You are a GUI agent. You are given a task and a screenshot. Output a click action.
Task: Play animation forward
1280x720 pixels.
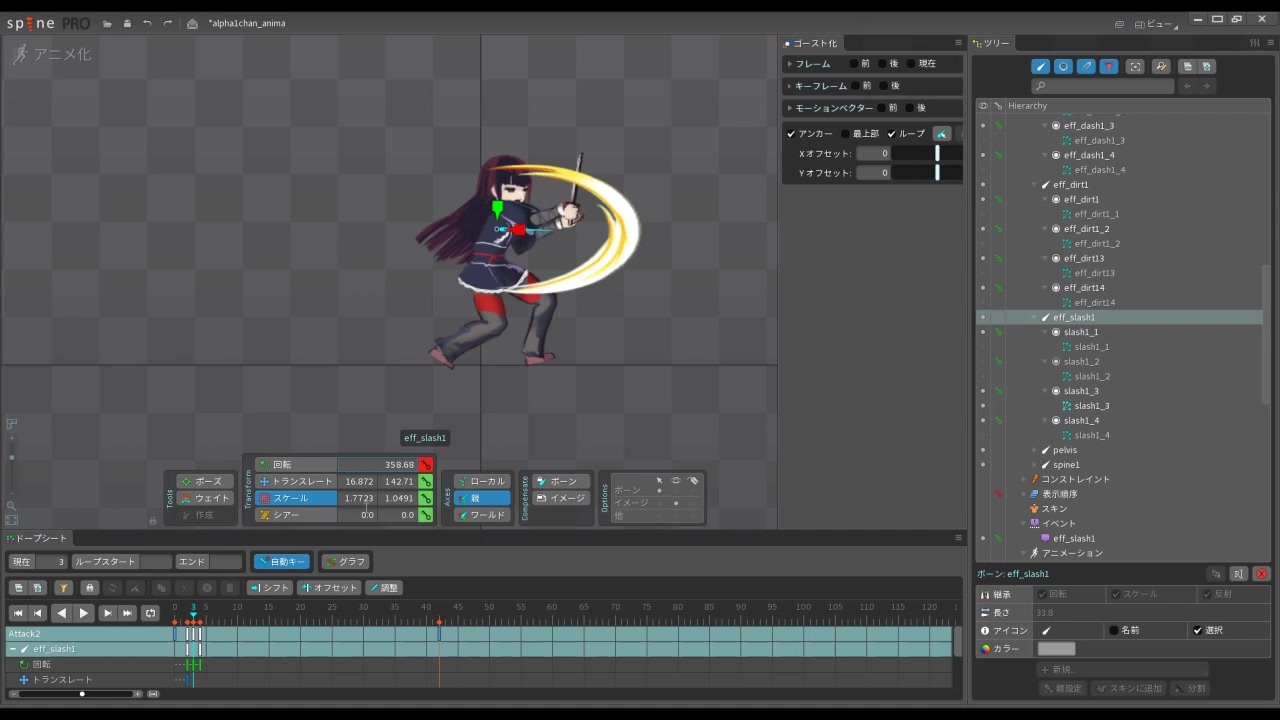click(x=84, y=613)
